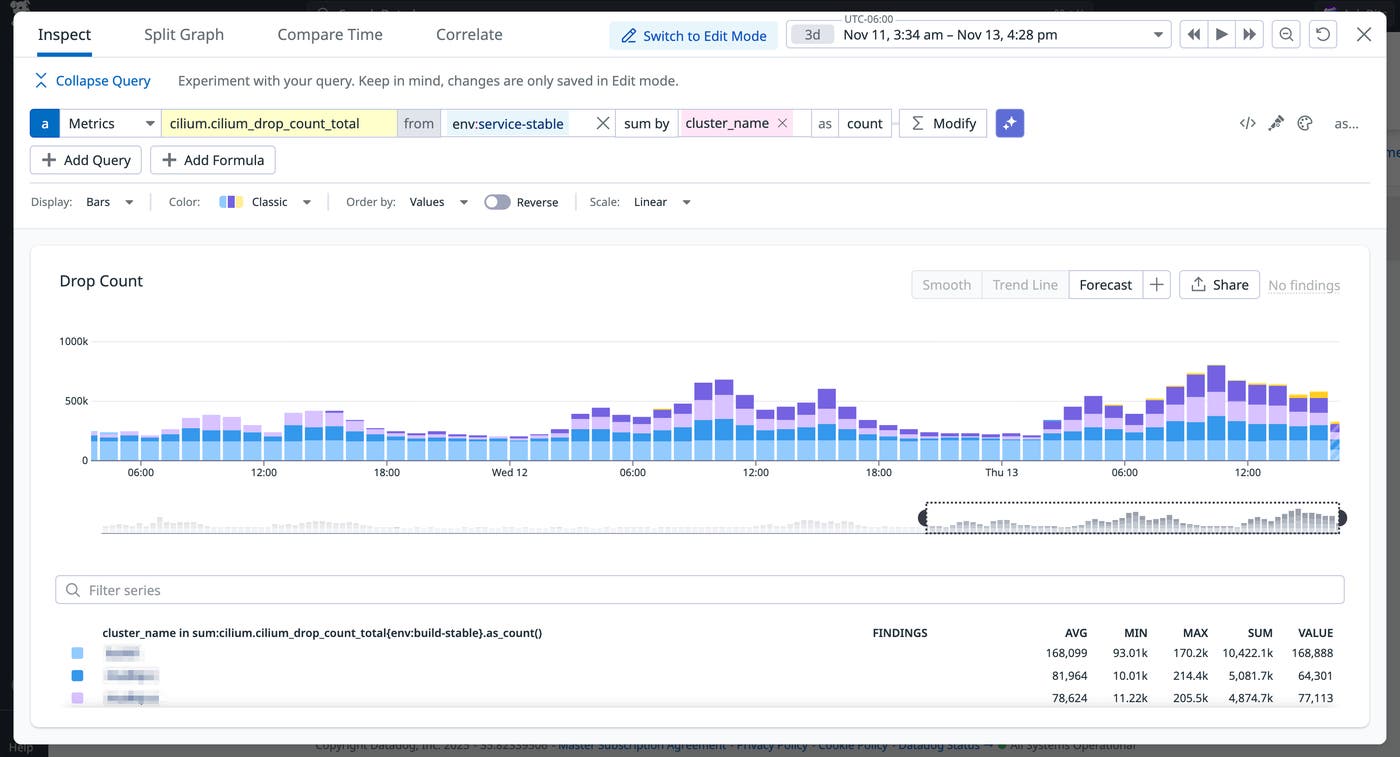1400x757 pixels.
Task: Expand the time range selector dropdown
Action: [1157, 33]
